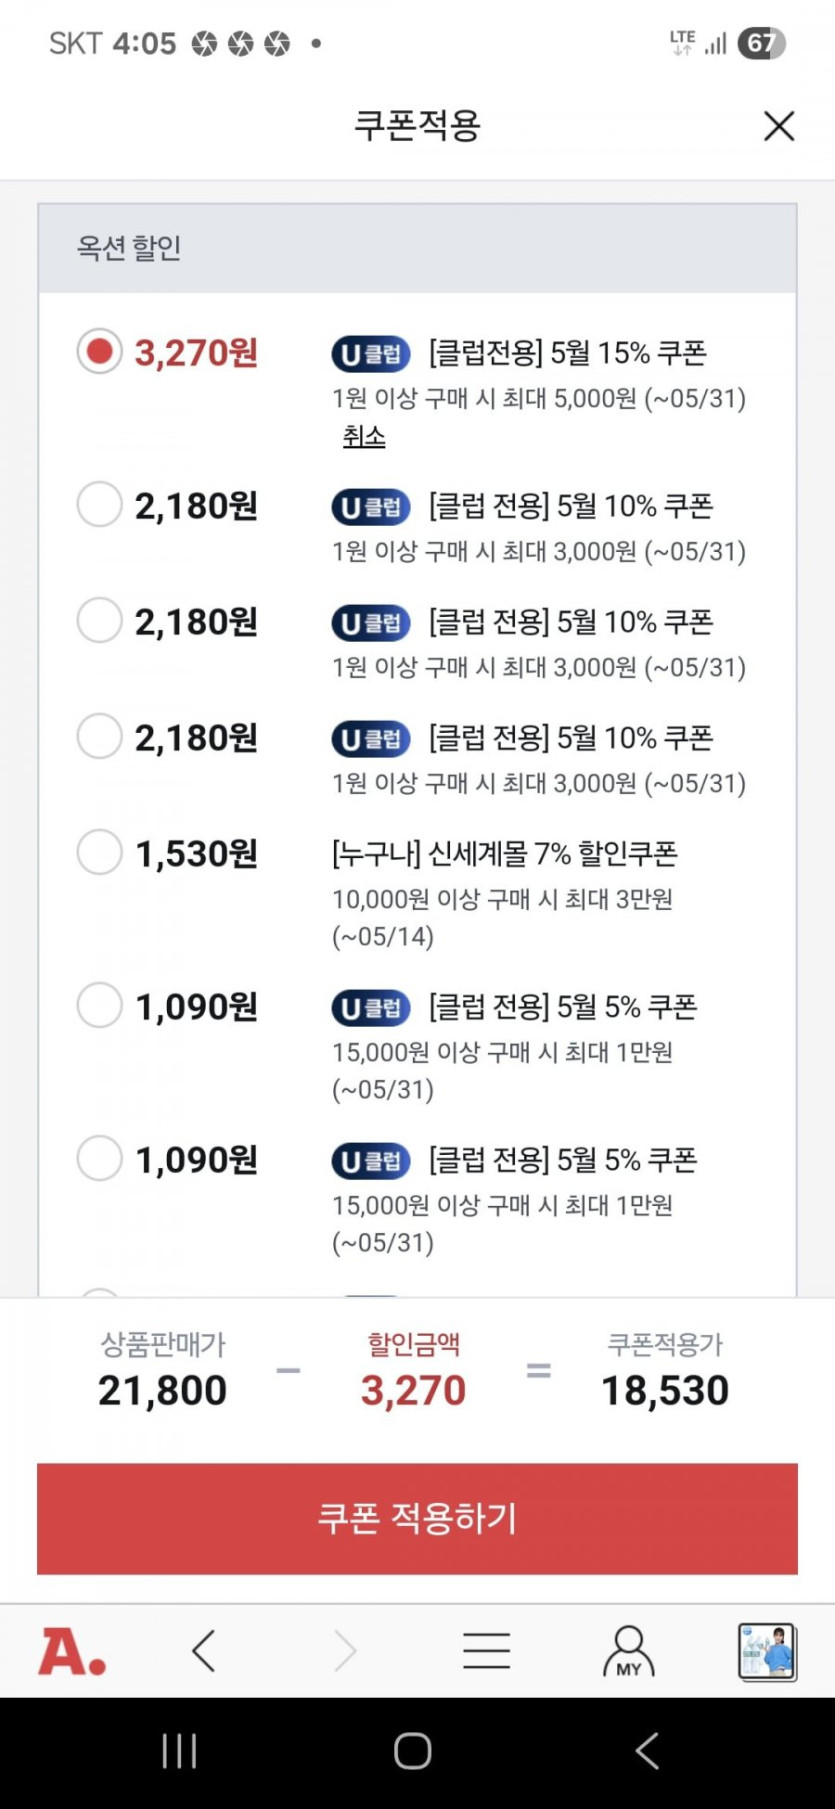835x1809 pixels.
Task: Pick the third 2,180원 10% coupon
Action: (x=99, y=737)
